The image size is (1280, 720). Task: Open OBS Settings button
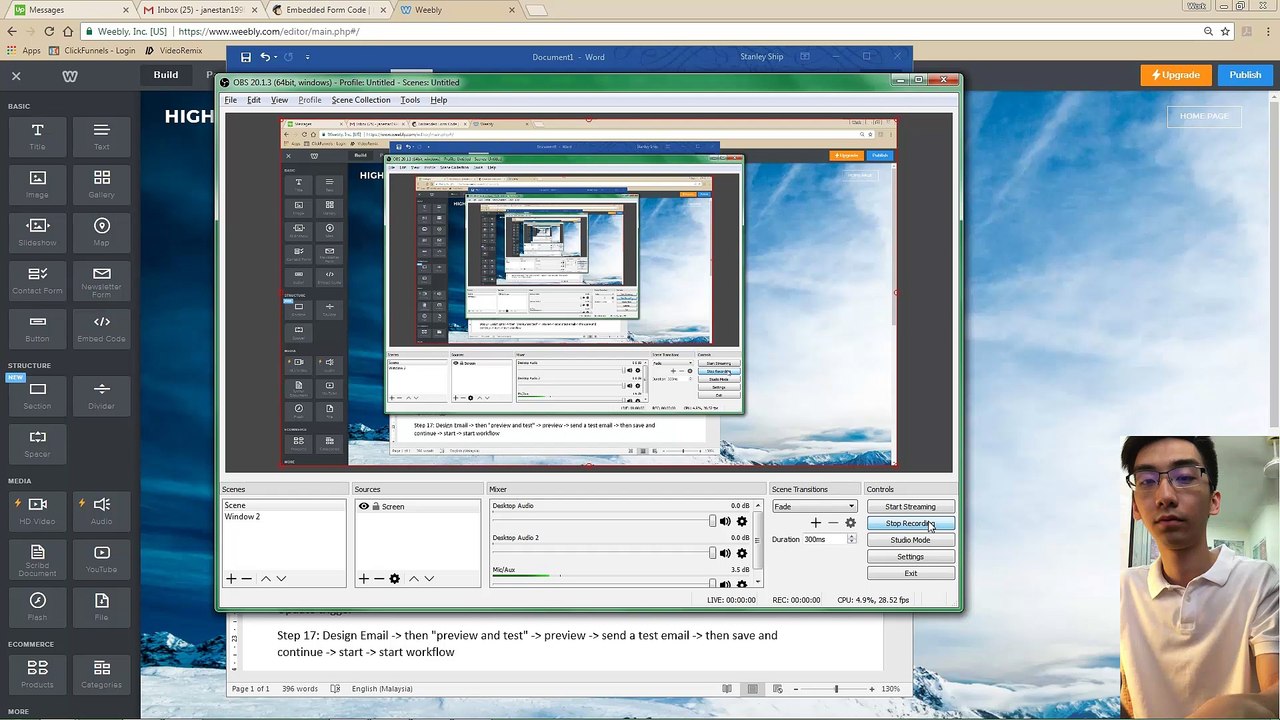pos(910,557)
